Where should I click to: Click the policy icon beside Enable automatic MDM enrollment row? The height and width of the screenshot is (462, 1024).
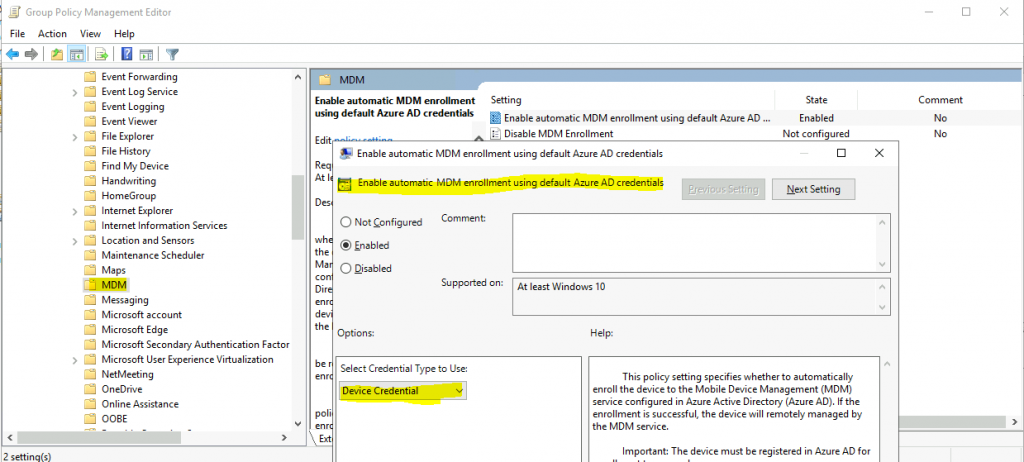(496, 118)
